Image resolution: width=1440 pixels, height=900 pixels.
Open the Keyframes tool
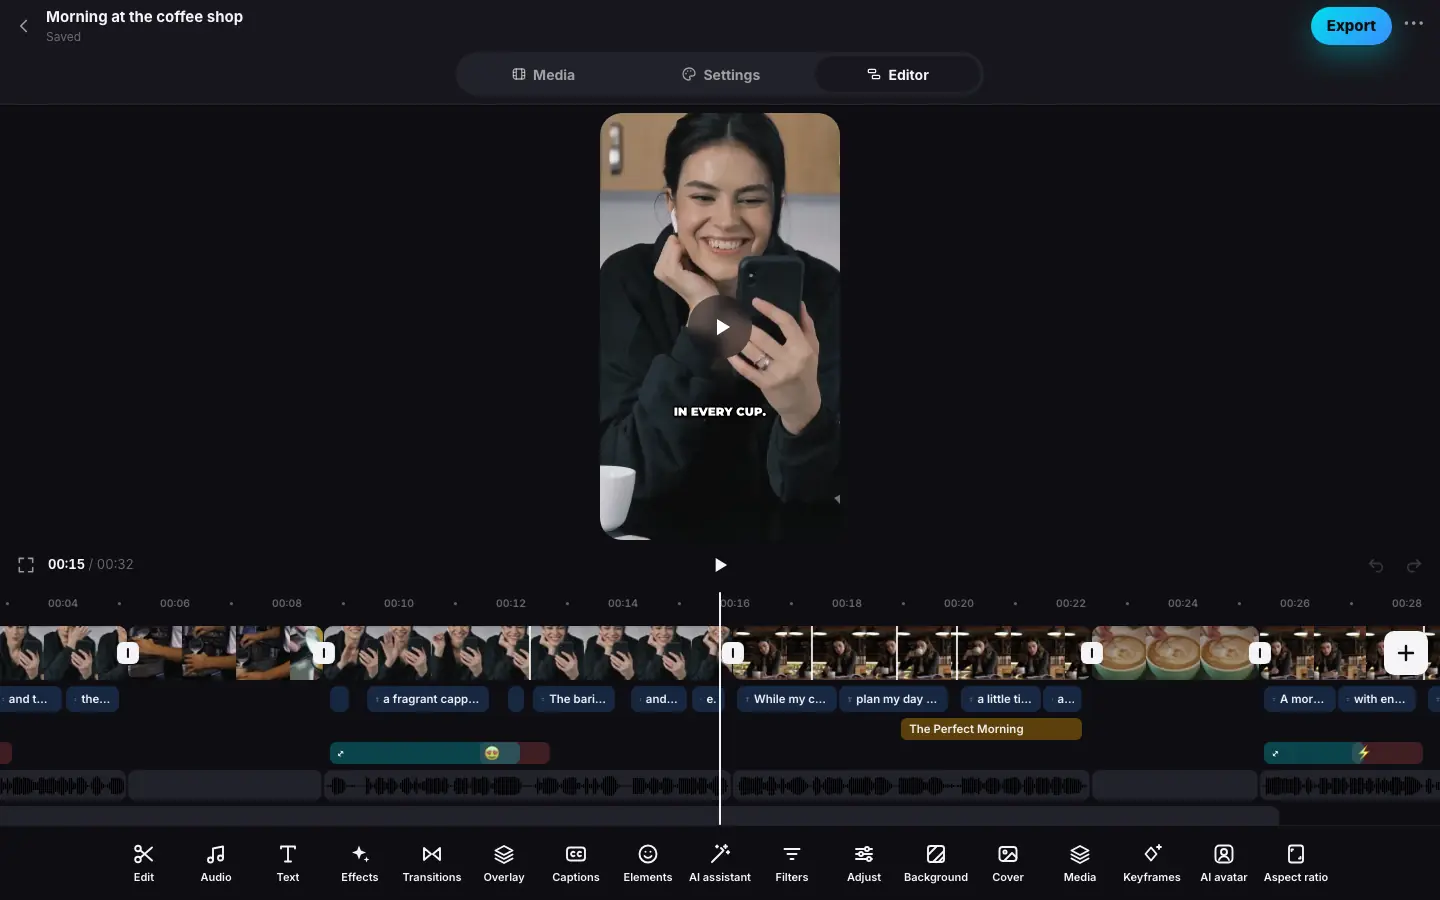[x=1152, y=863]
